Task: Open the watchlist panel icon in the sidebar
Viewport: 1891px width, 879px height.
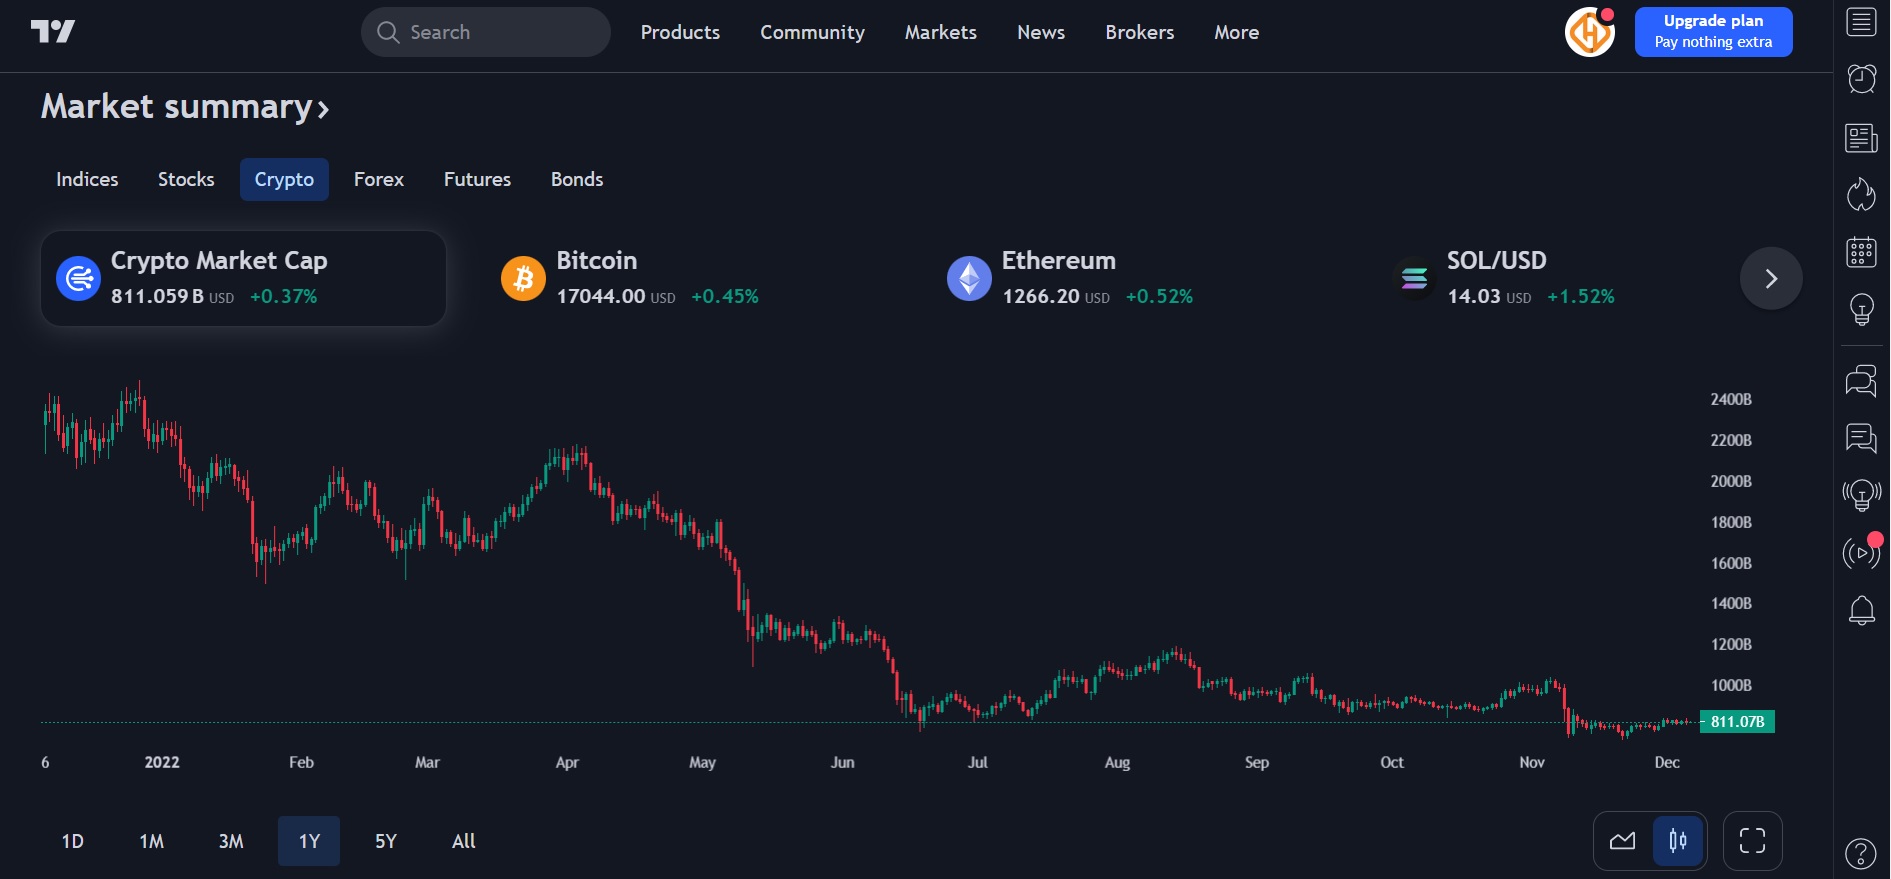Action: click(1861, 22)
